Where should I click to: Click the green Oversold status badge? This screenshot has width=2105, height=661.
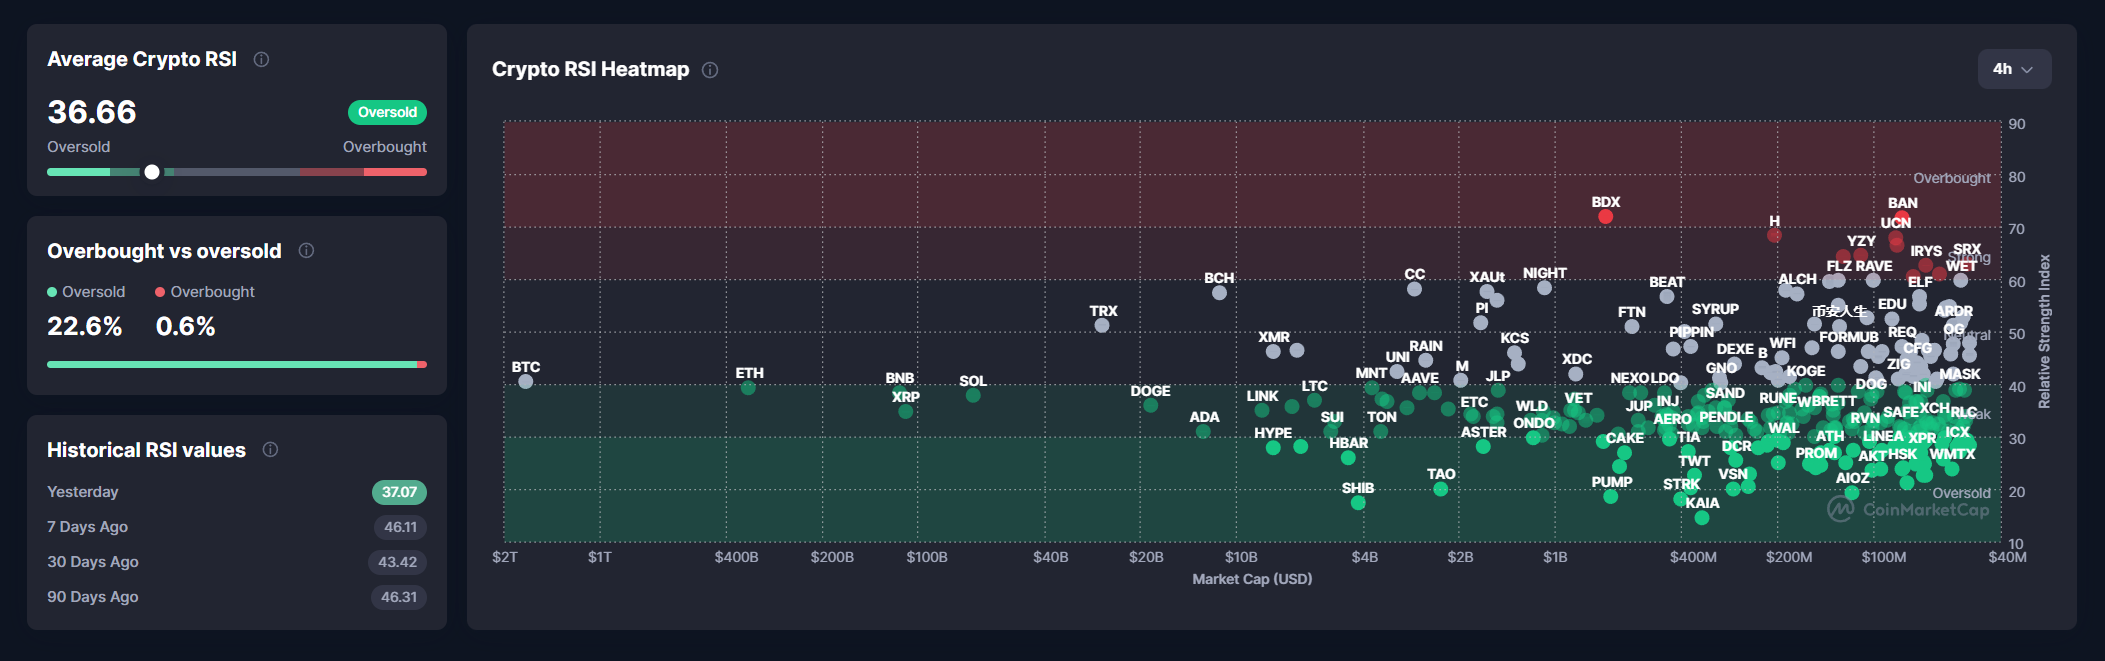click(387, 112)
